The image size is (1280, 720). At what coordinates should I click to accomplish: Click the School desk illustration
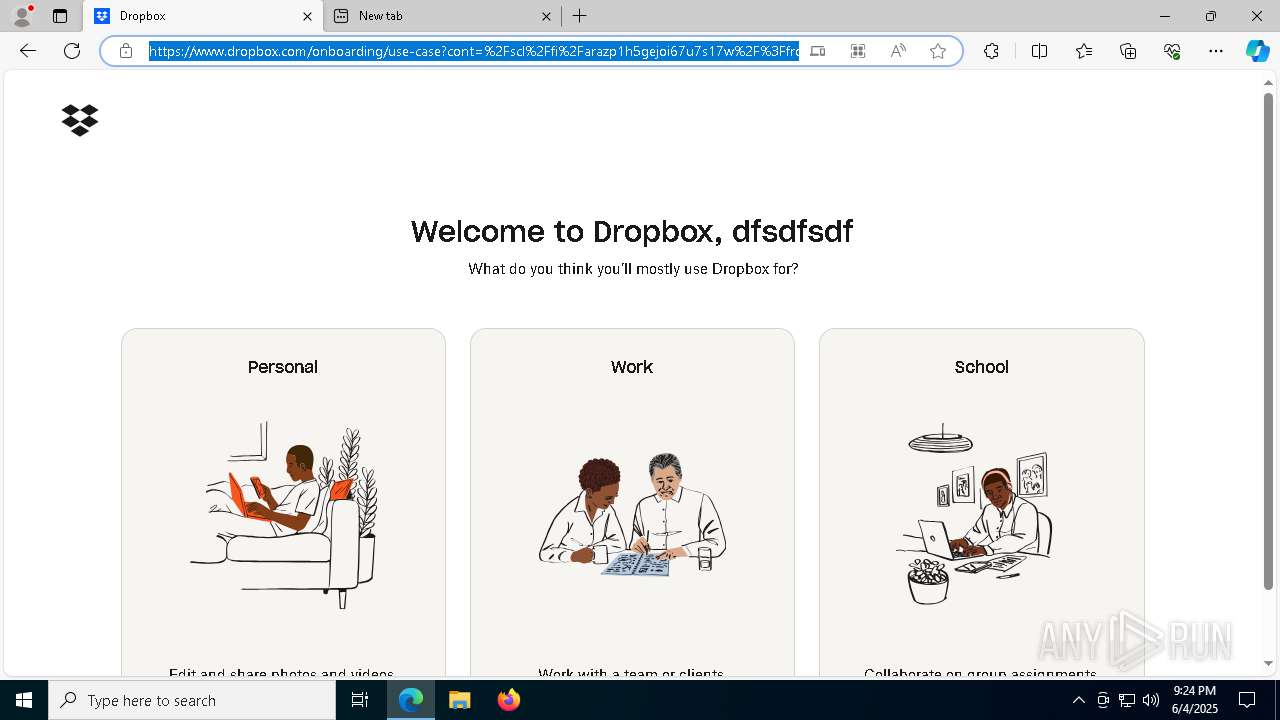[974, 514]
